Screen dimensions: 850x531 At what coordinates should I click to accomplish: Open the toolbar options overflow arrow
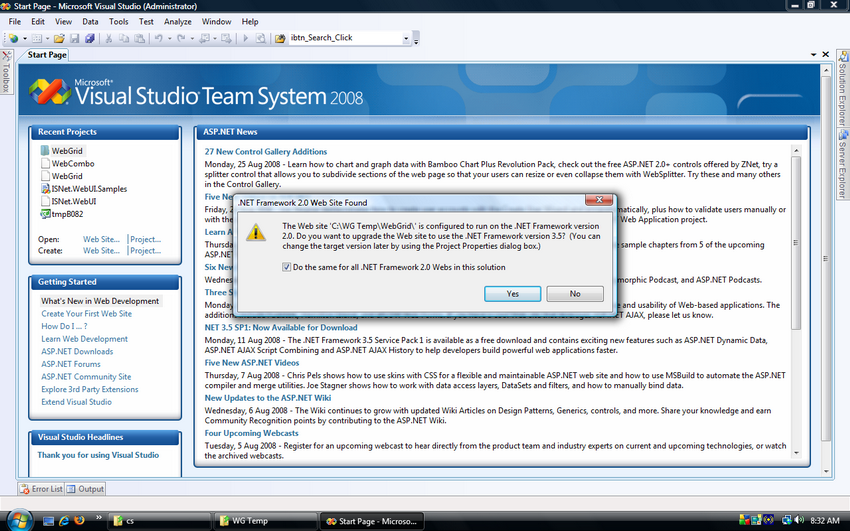(x=416, y=38)
